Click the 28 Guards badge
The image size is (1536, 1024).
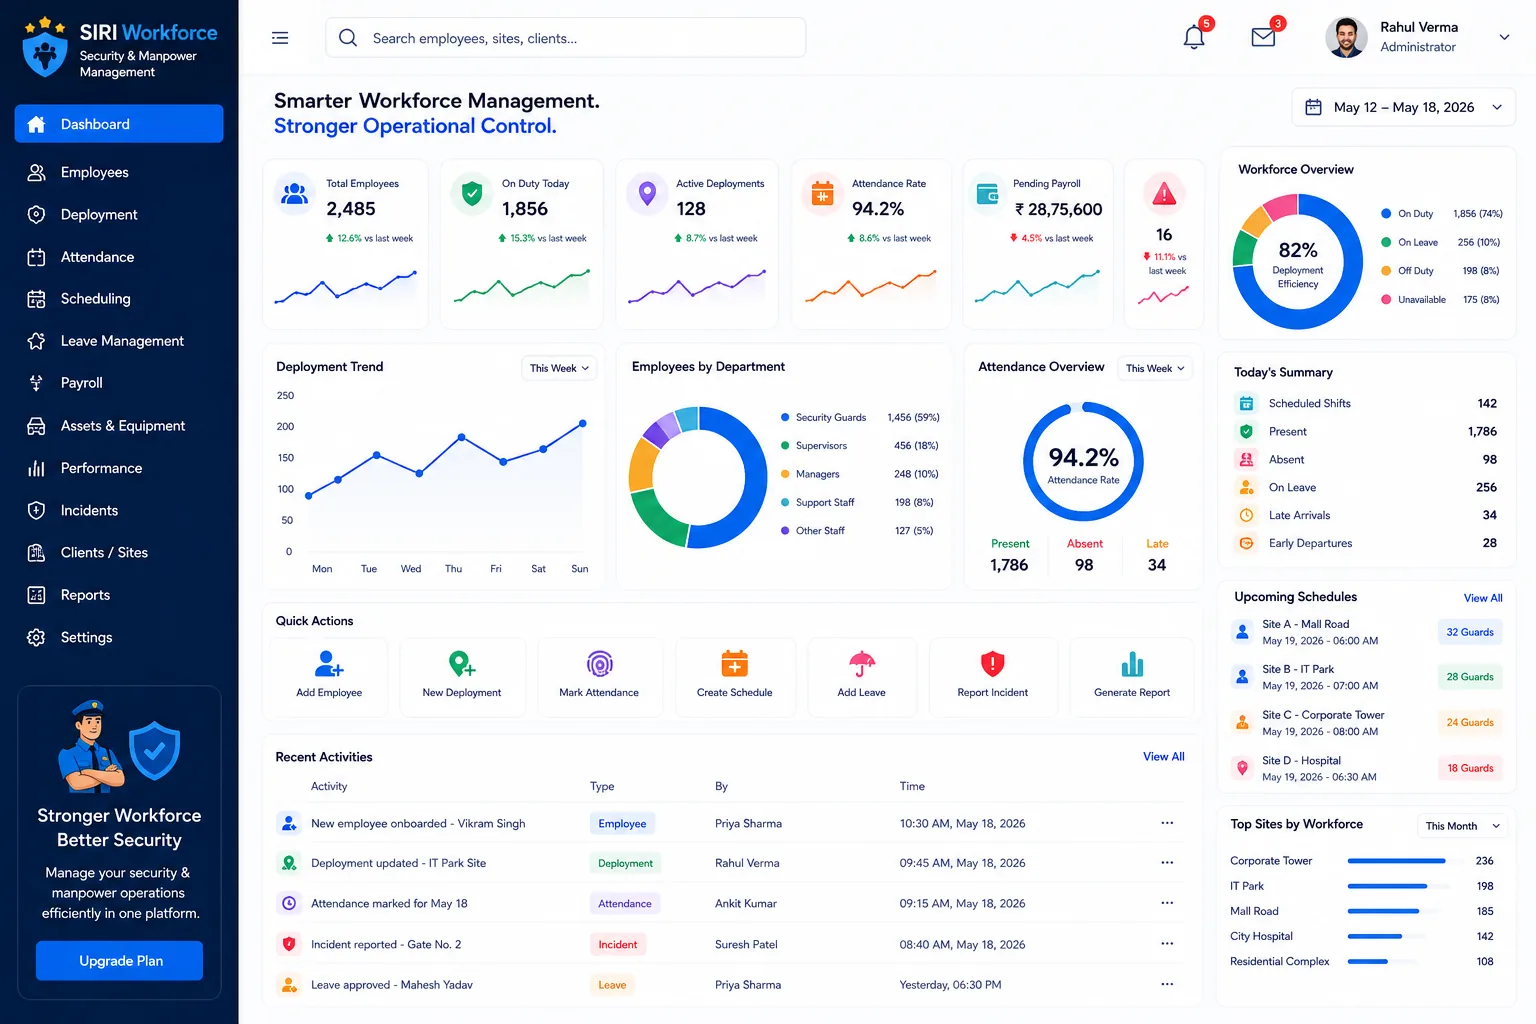1470,677
